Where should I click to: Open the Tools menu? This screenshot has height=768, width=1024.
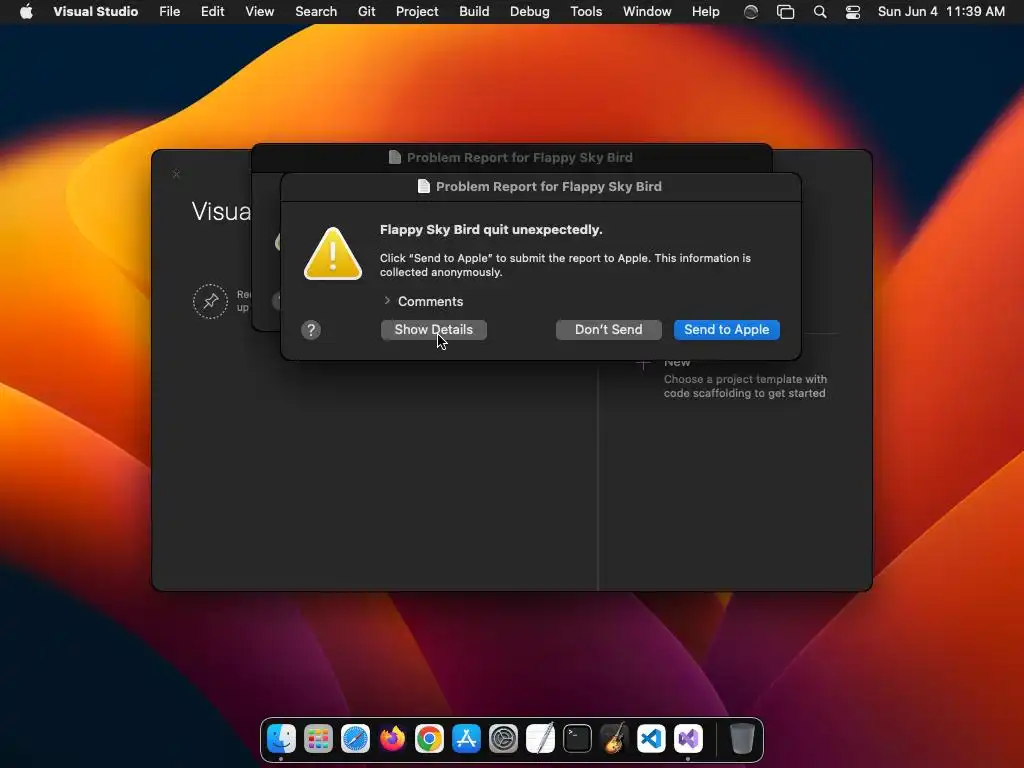point(586,12)
